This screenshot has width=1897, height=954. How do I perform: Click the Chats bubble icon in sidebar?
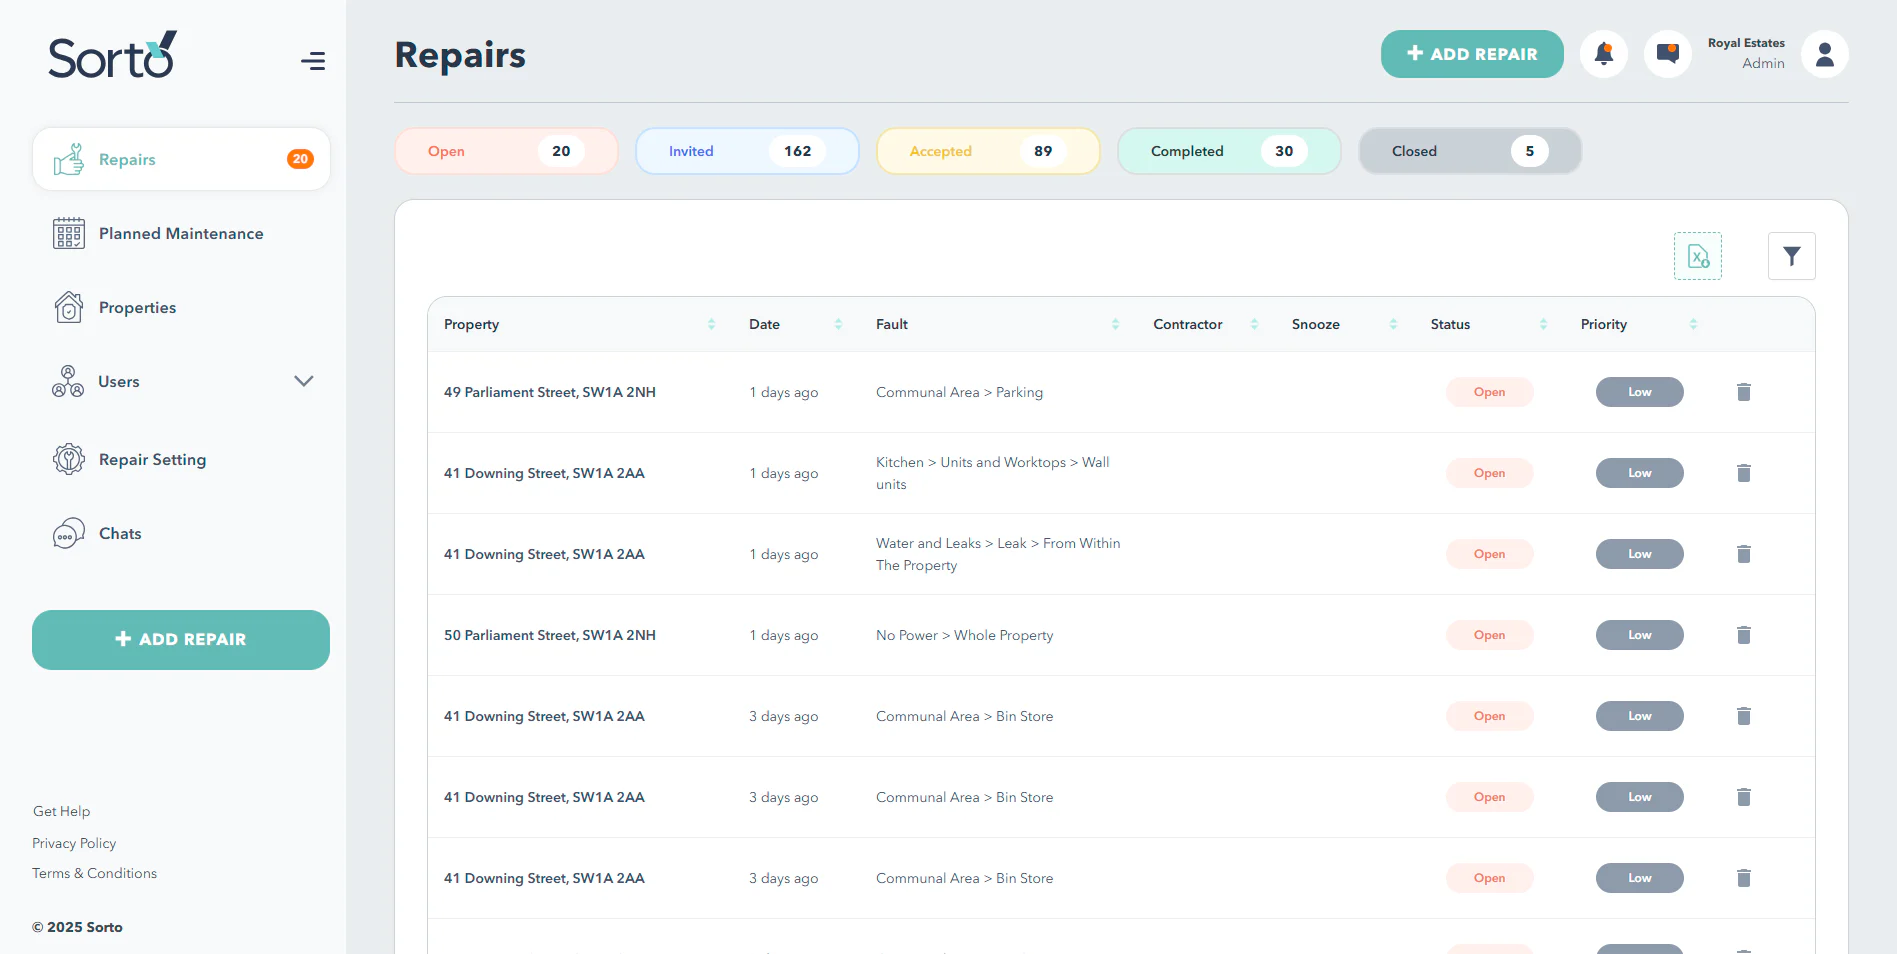(69, 533)
